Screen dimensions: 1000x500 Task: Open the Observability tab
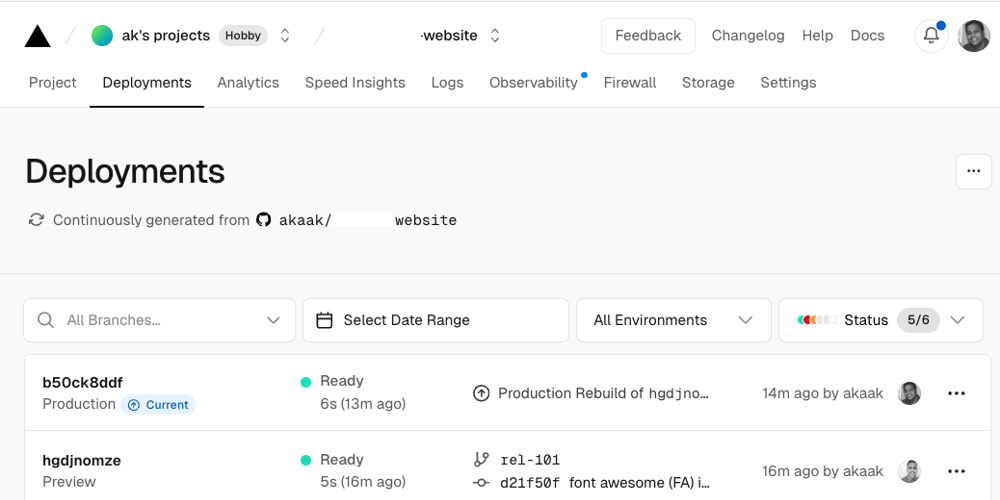tap(533, 83)
